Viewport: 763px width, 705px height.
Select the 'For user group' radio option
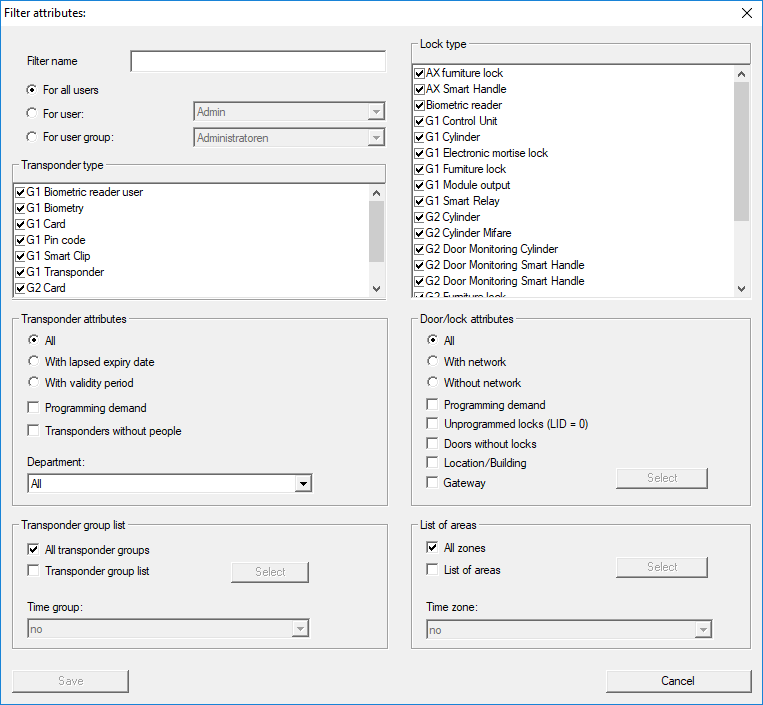click(x=33, y=137)
